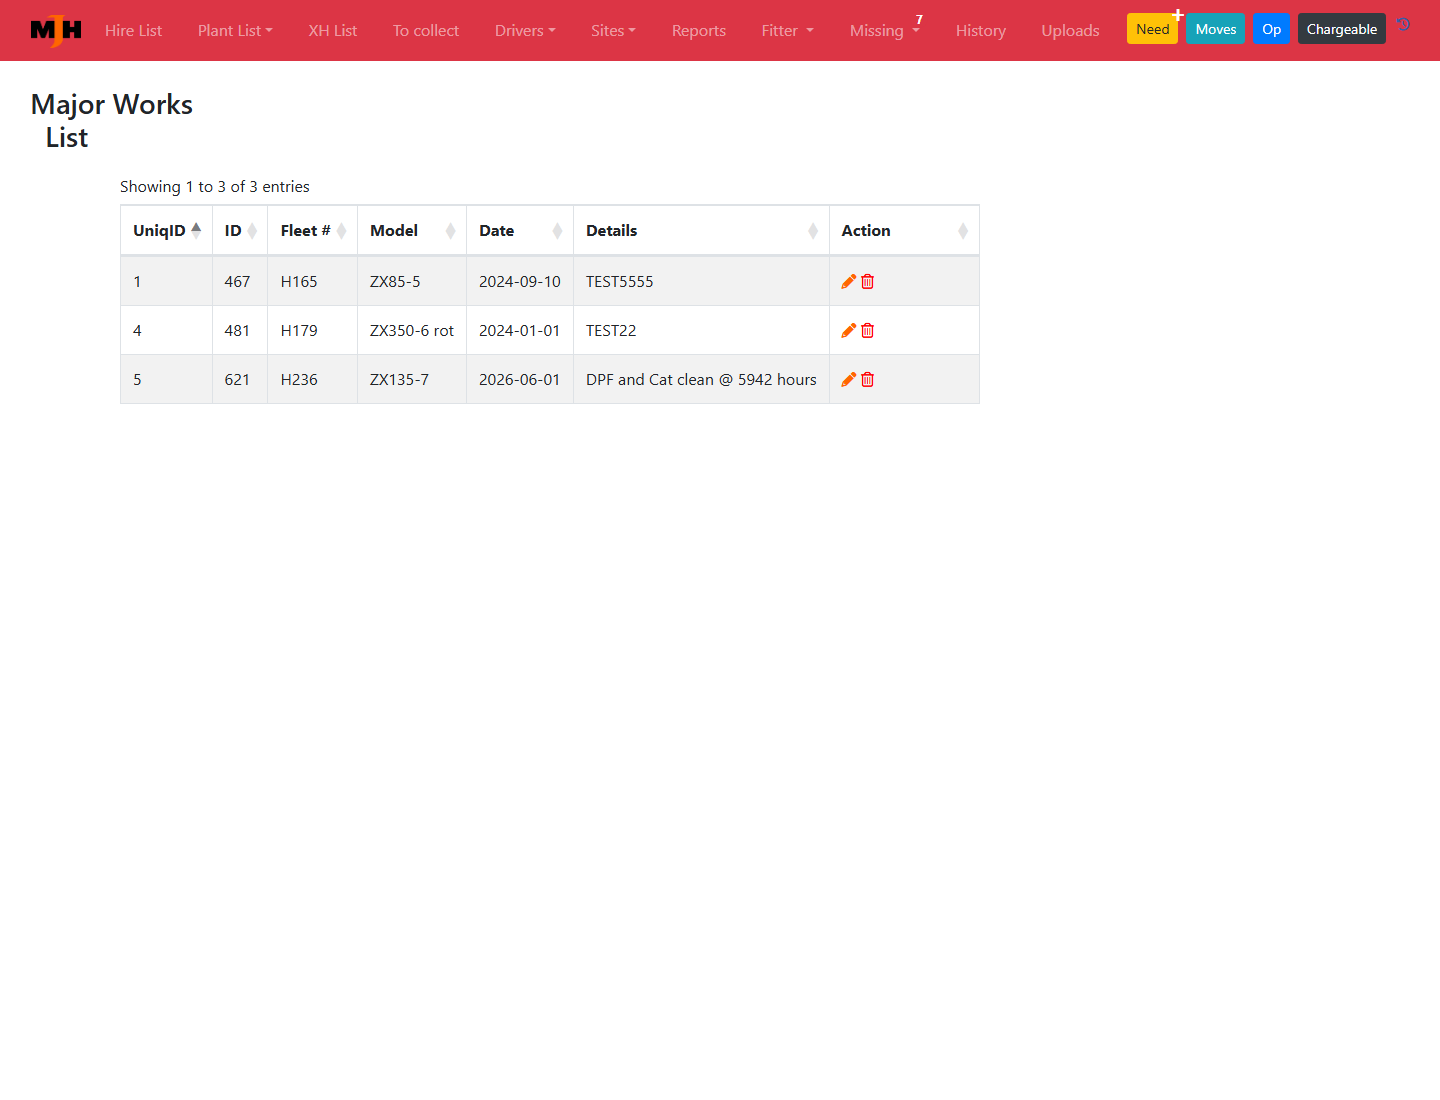Sort table by Action column
This screenshot has height=1100, width=1440.
coord(904,231)
